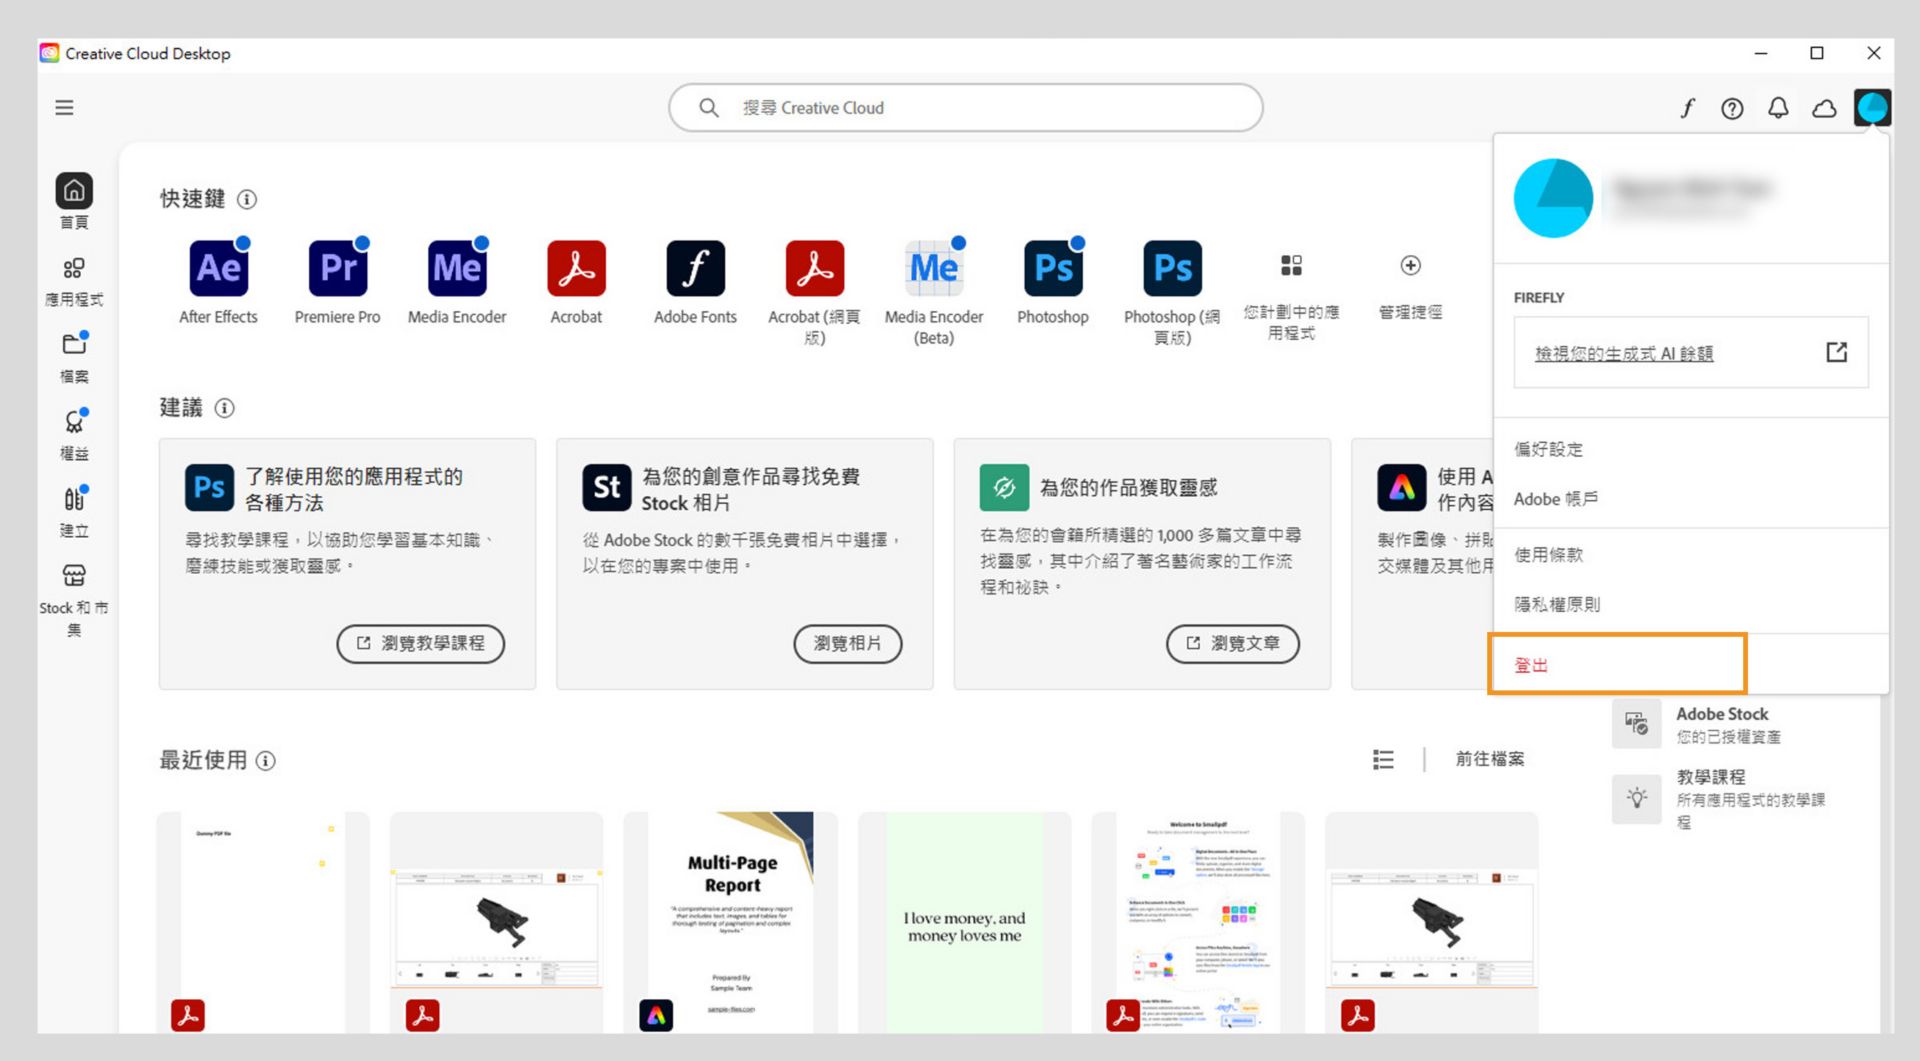Open Stock 和市集 in sidebar
Screen dimensions: 1920x1061
point(74,600)
